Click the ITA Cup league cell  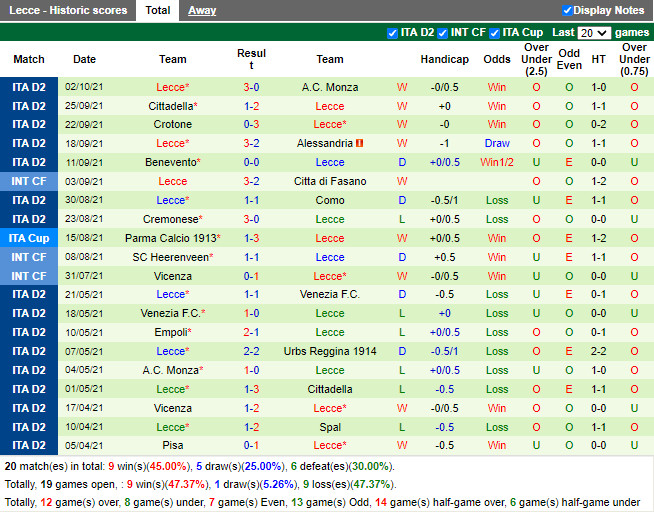tap(29, 239)
